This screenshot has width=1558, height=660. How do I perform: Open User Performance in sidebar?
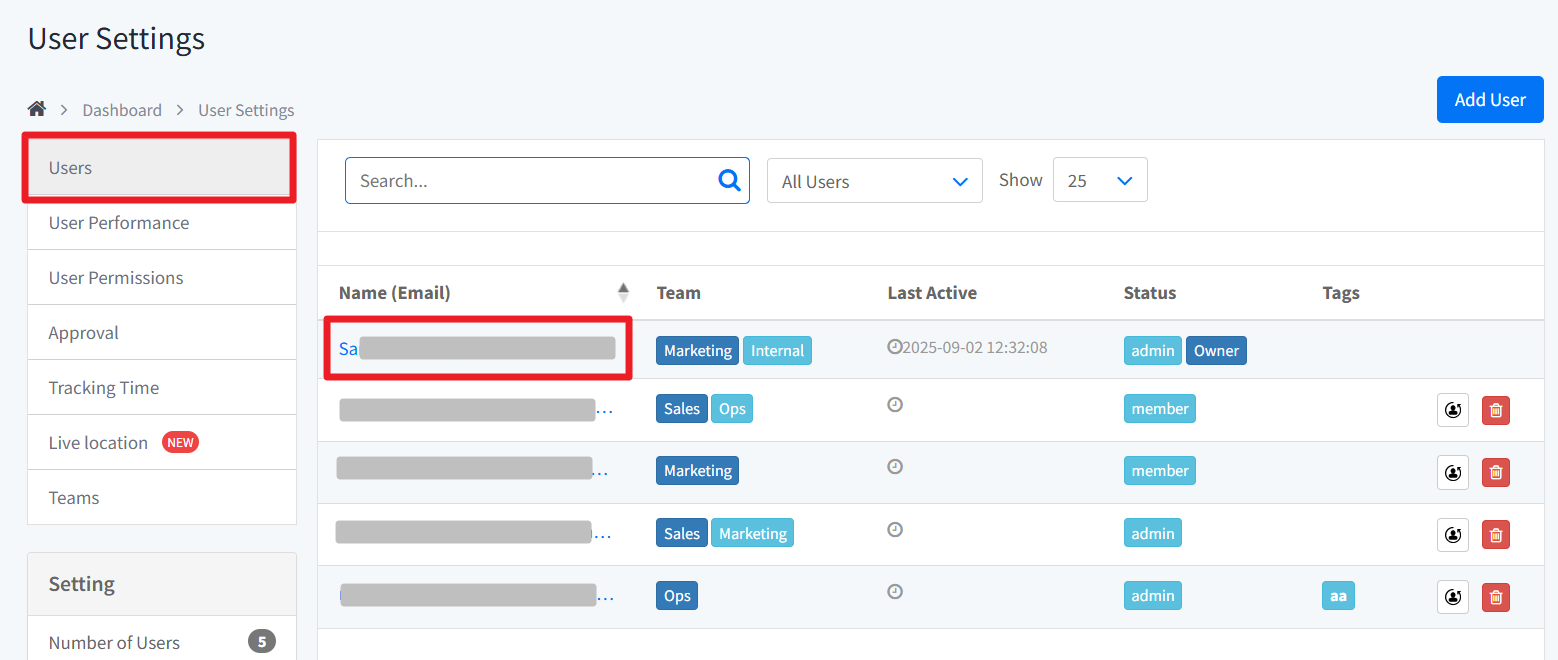[x=119, y=223]
